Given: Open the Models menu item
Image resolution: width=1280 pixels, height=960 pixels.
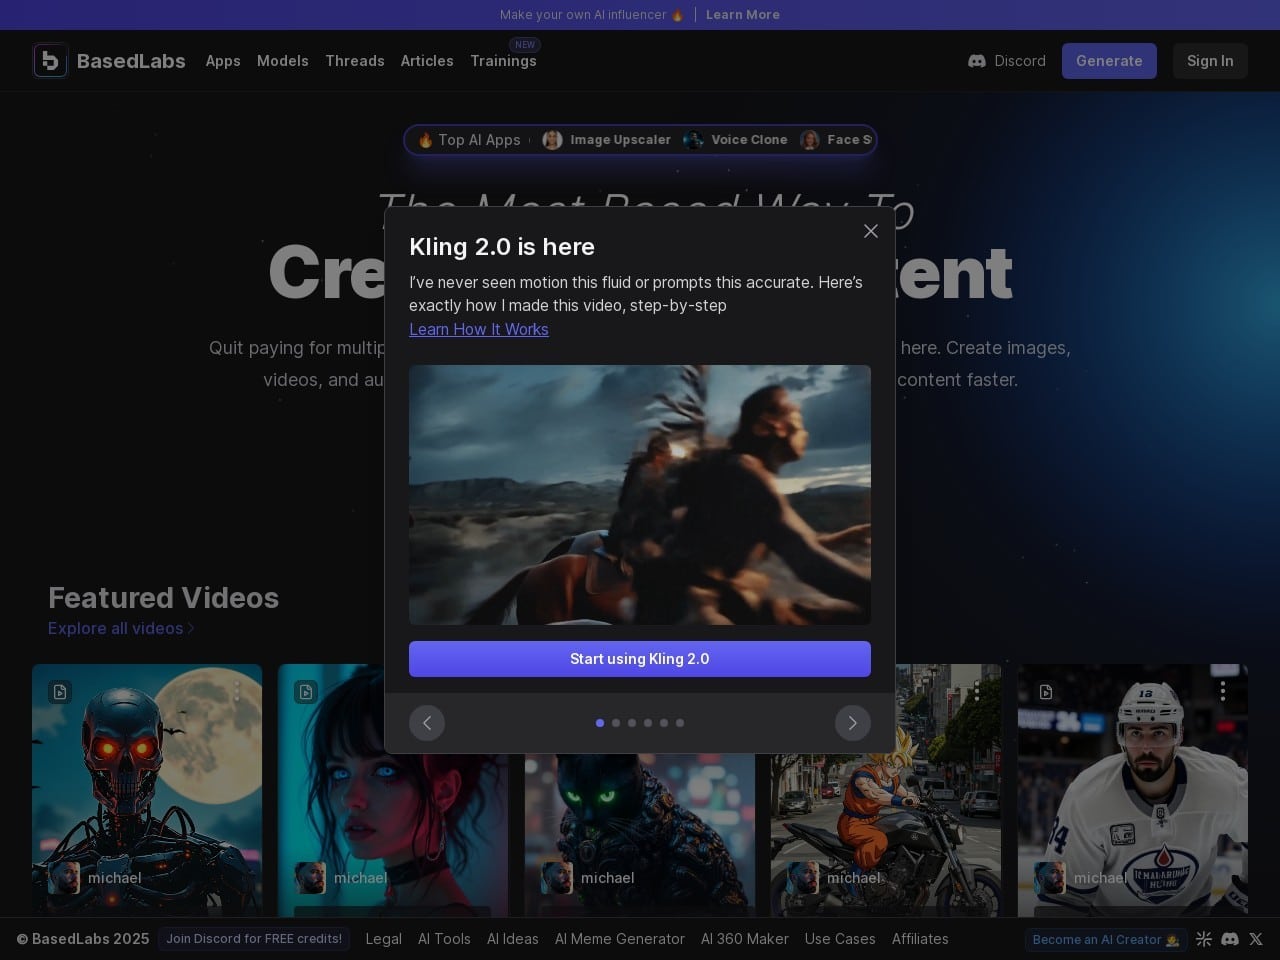Looking at the screenshot, I should pyautogui.click(x=282, y=61).
